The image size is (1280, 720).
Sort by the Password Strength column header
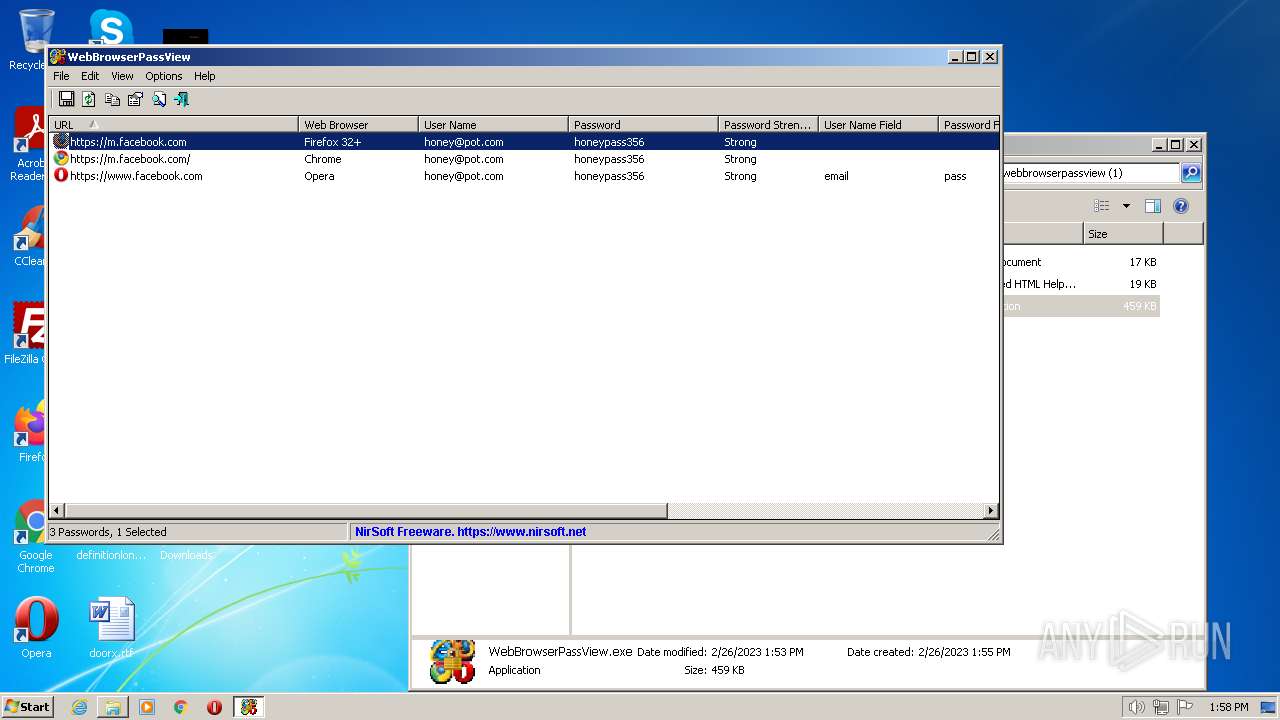click(768, 125)
